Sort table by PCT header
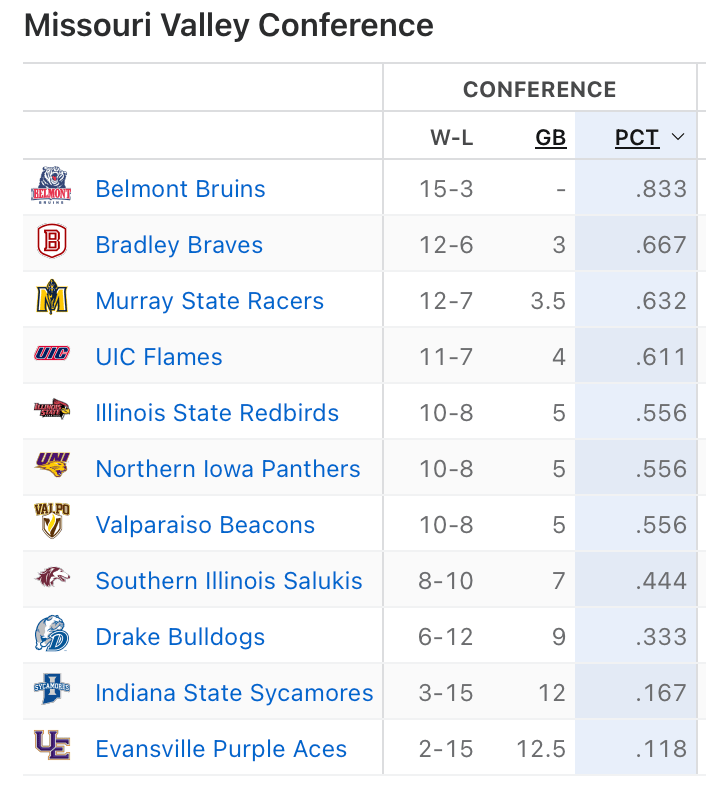 (x=637, y=138)
